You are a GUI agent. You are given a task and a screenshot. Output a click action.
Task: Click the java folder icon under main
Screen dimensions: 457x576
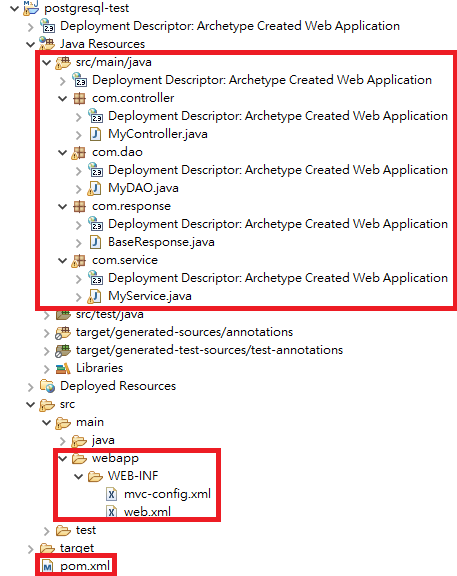(x=79, y=440)
